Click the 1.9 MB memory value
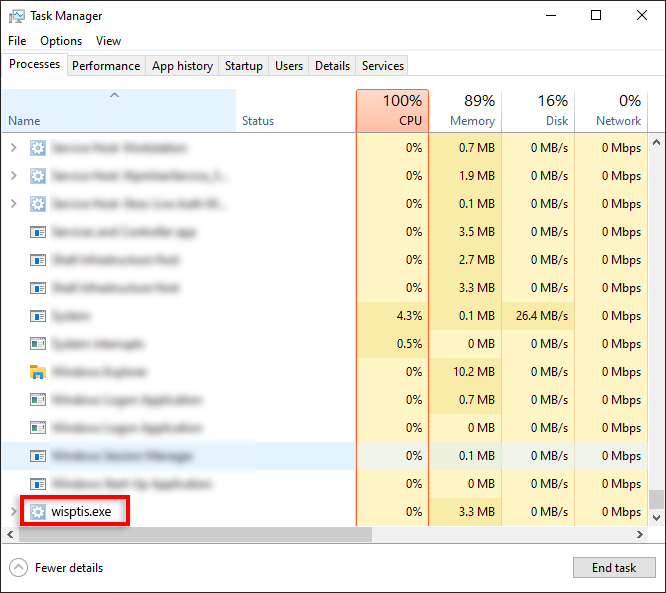The height and width of the screenshot is (593, 666). (477, 176)
